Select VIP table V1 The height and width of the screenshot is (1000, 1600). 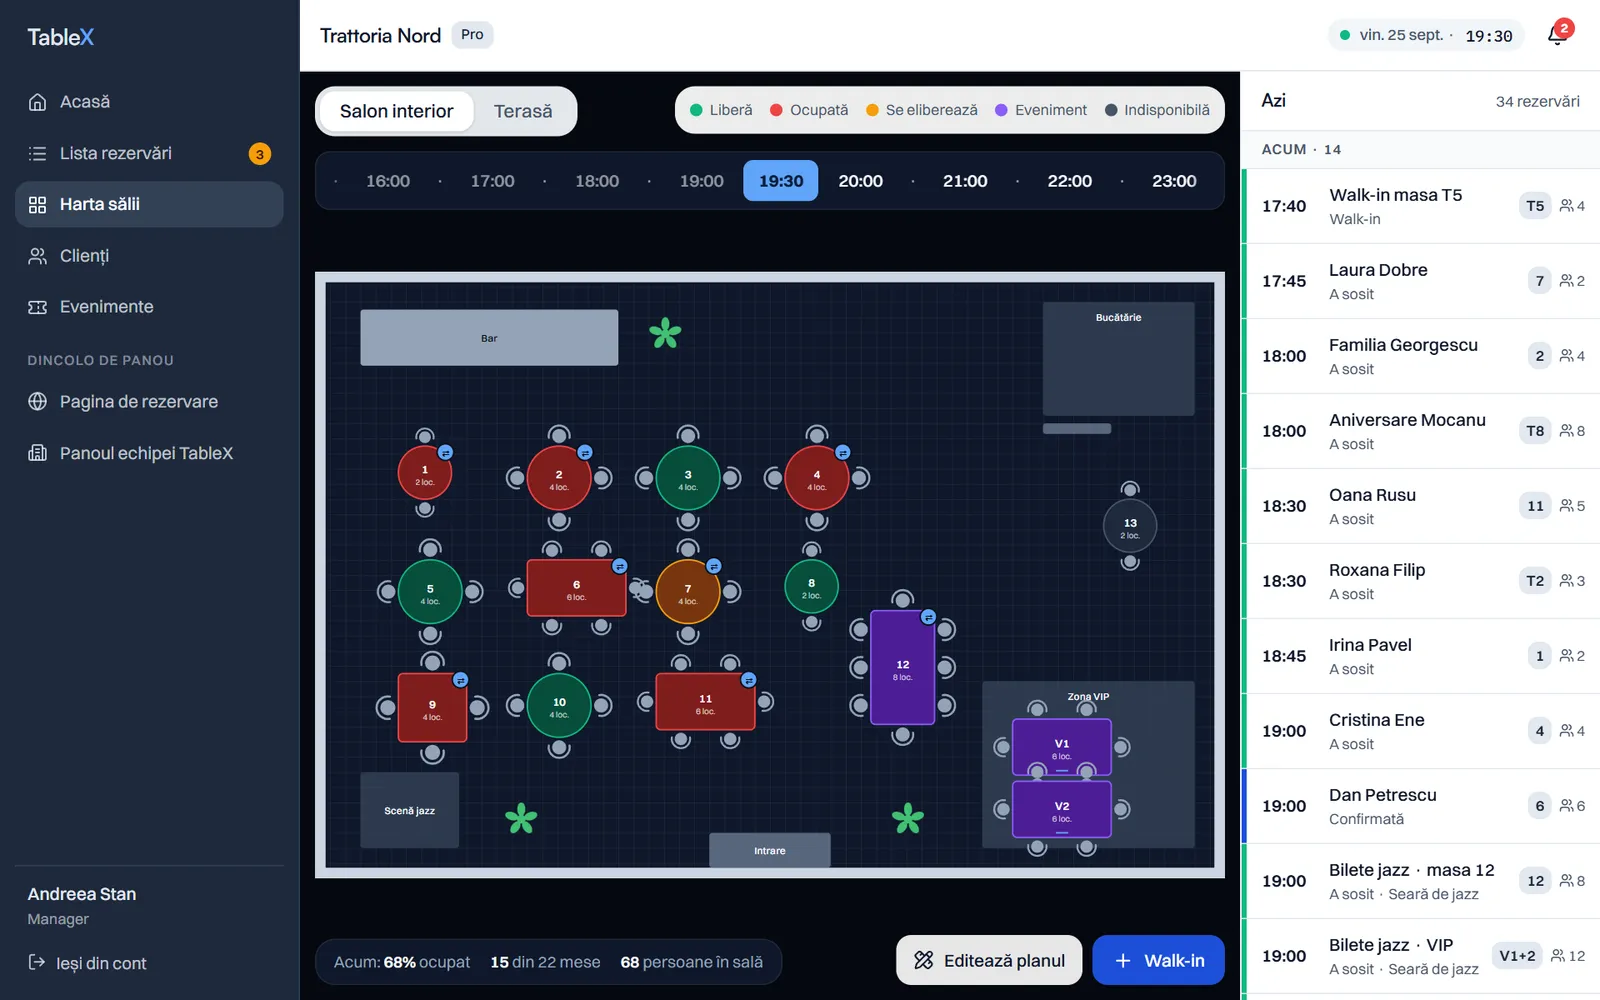pyautogui.click(x=1062, y=748)
